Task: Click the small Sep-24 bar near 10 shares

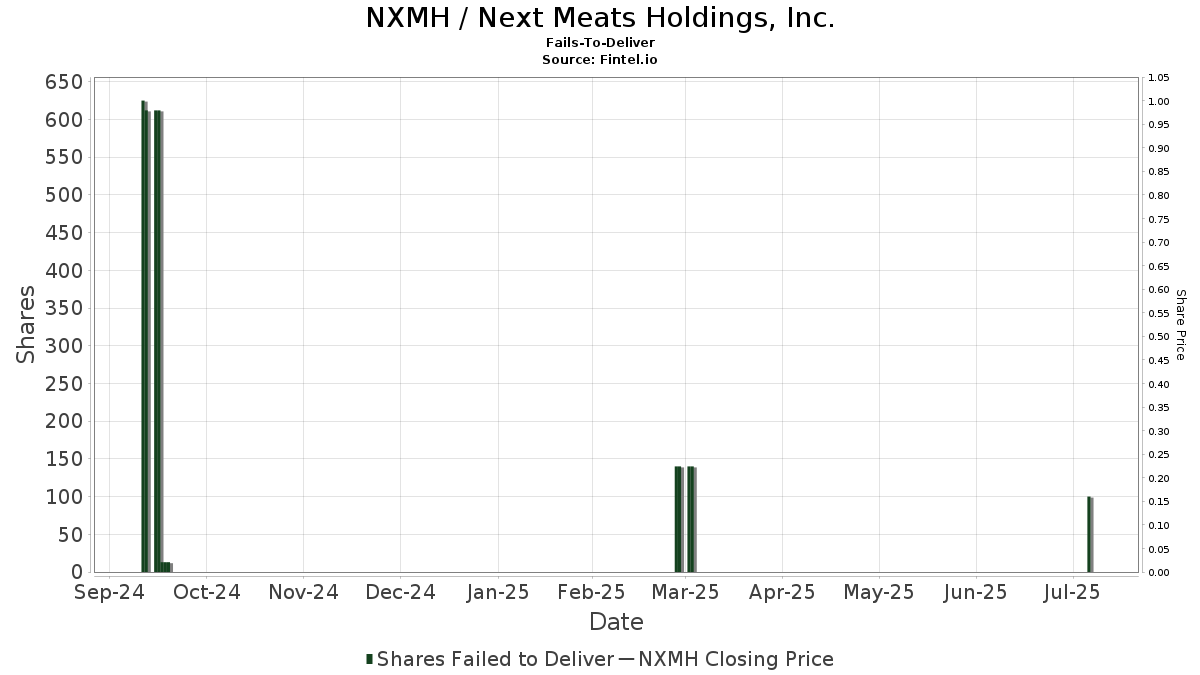Action: (167, 567)
